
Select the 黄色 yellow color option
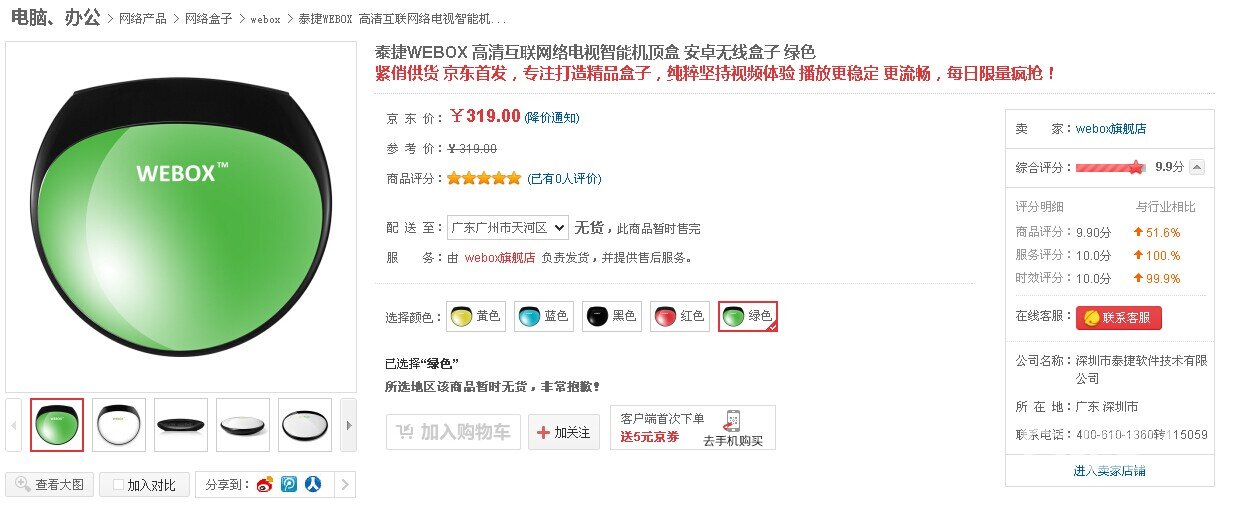coord(475,316)
